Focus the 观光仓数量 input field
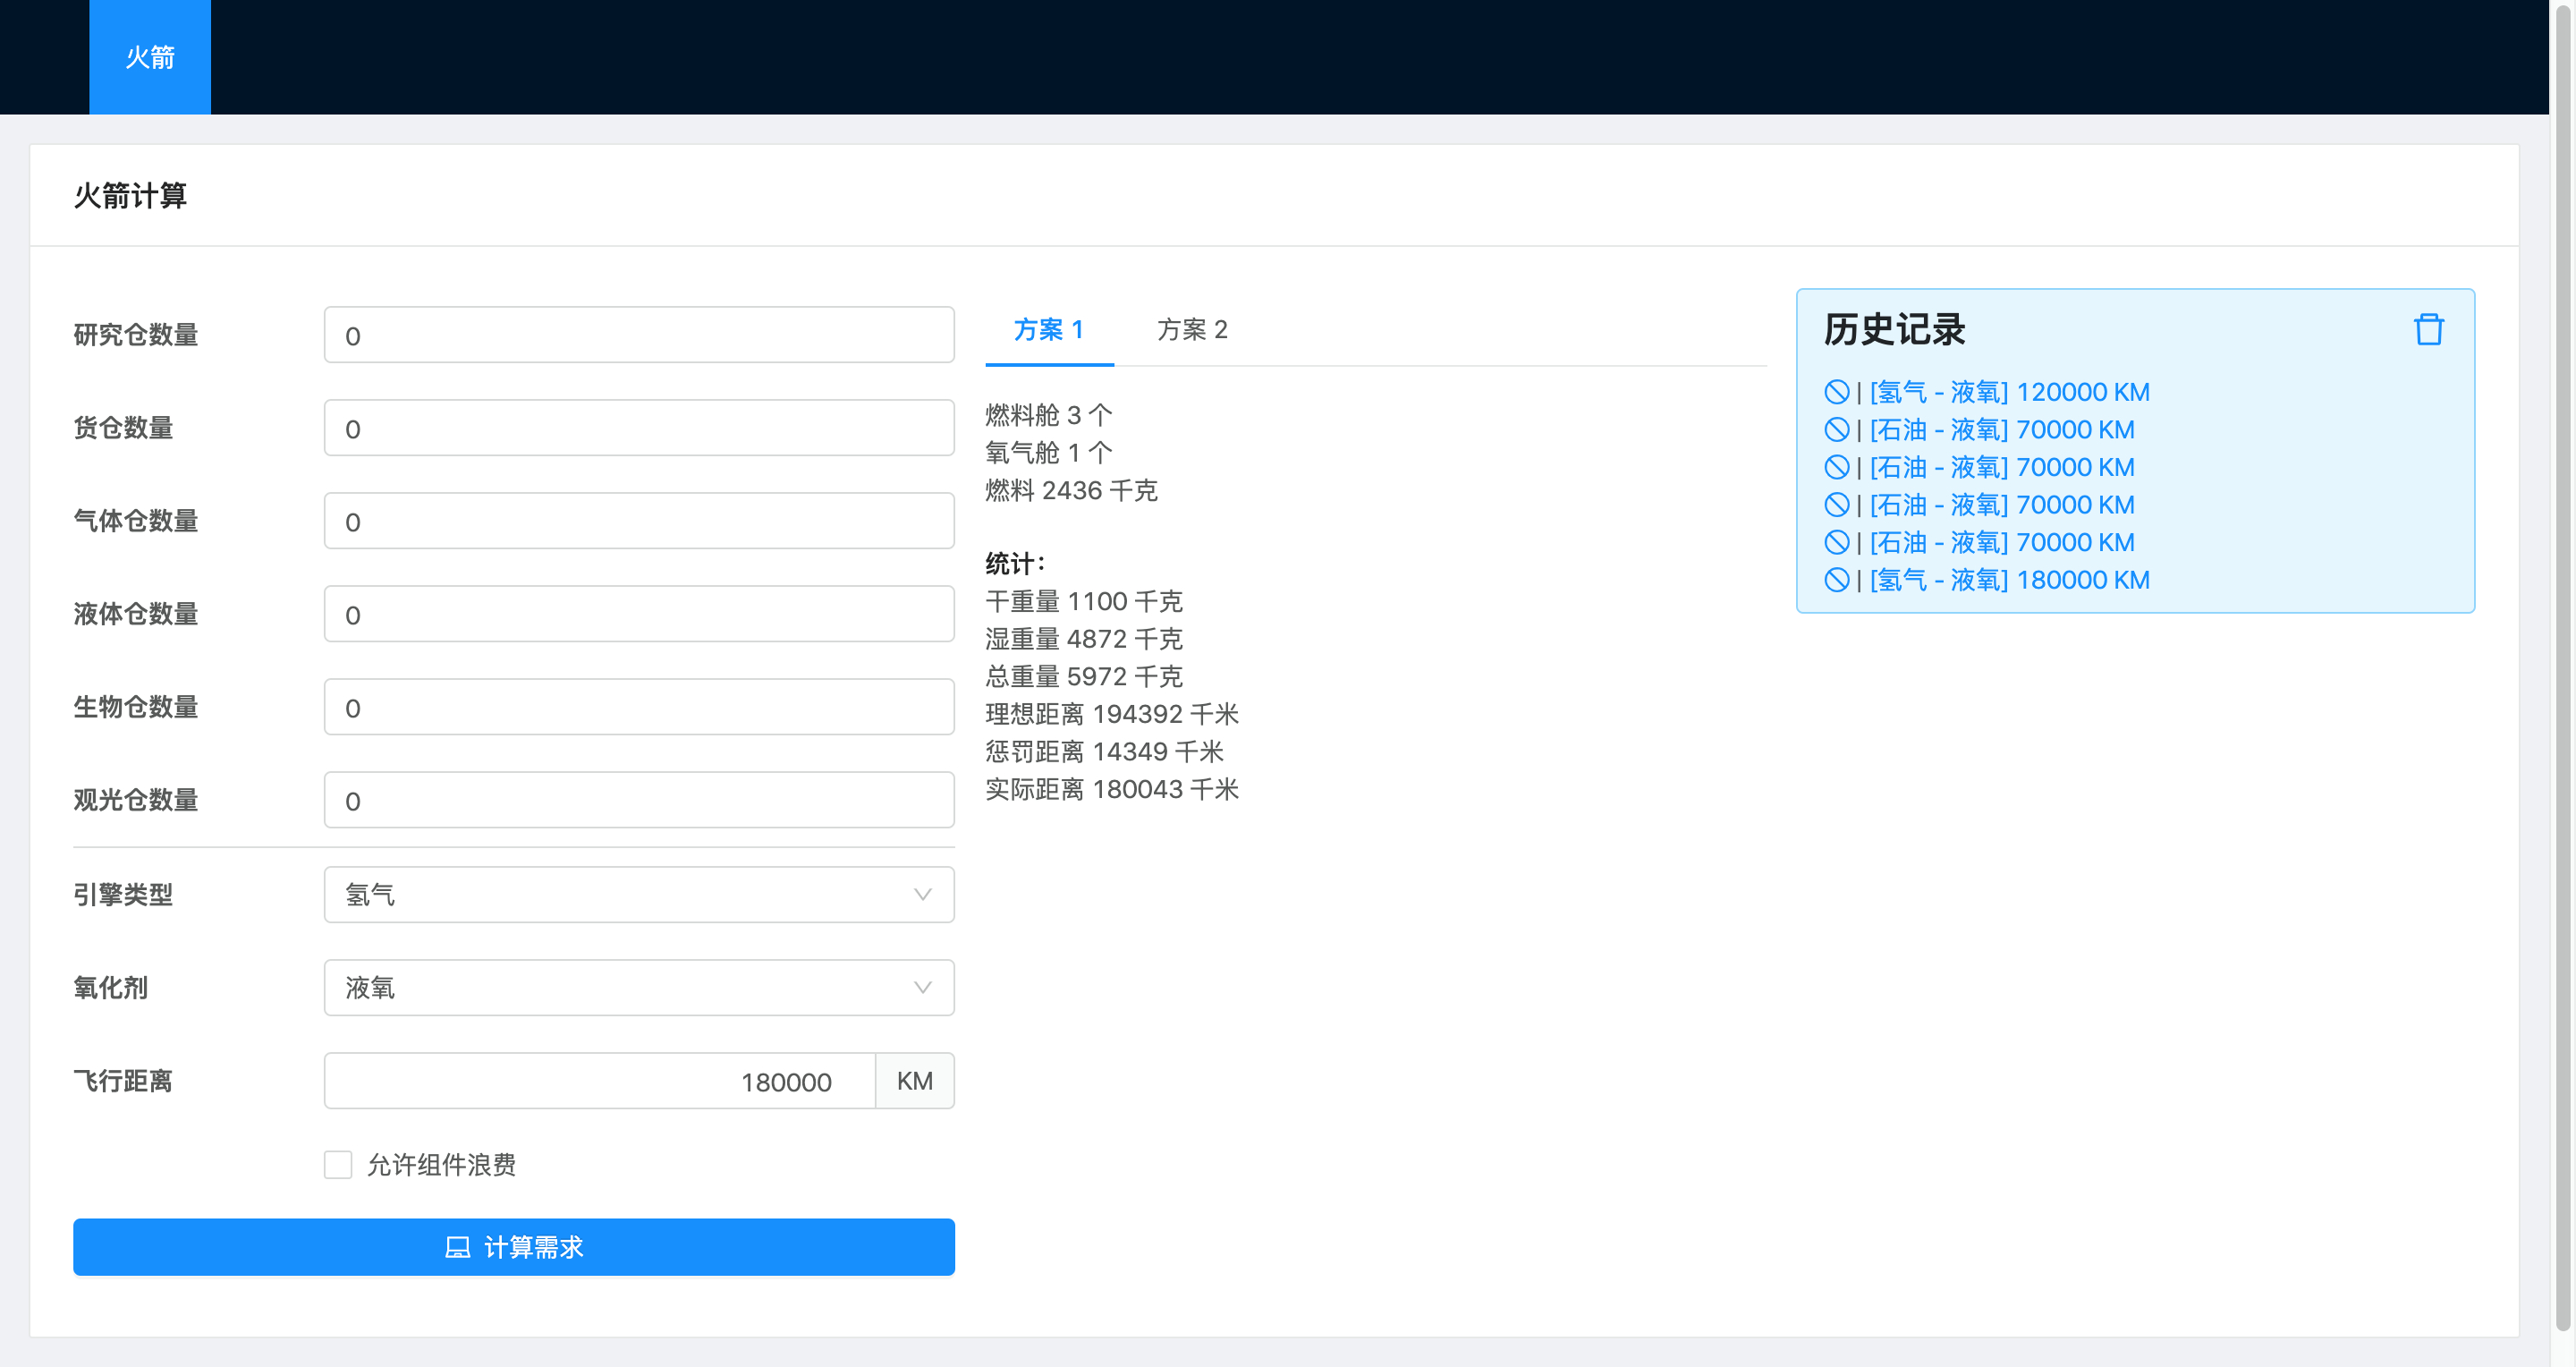The image size is (2576, 1367). pyautogui.click(x=639, y=799)
